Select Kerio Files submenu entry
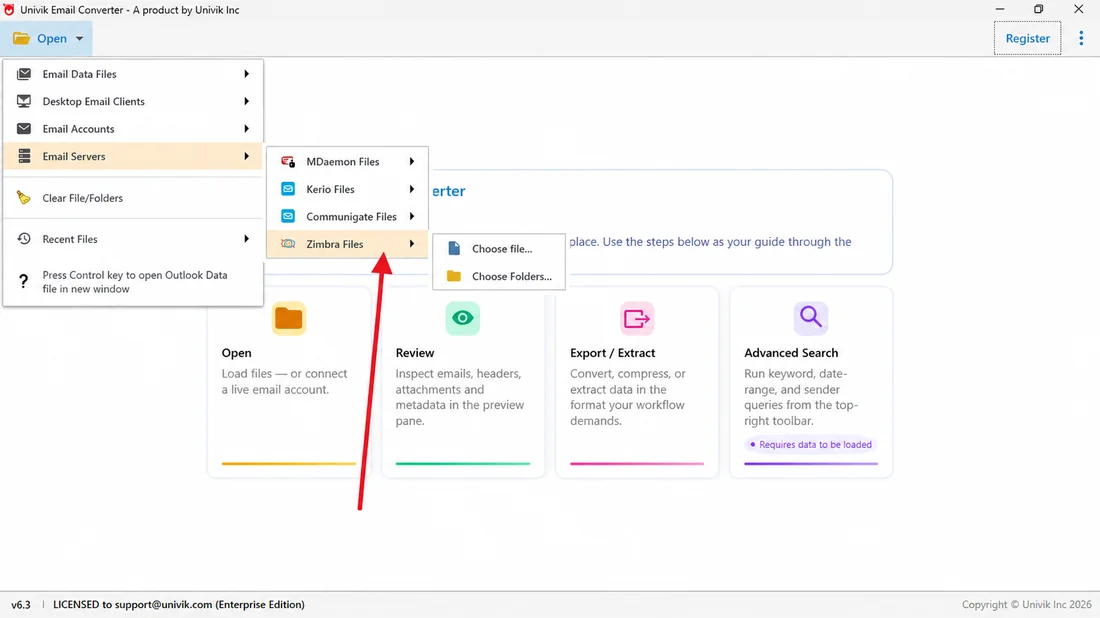Viewport: 1100px width, 618px height. click(x=347, y=189)
